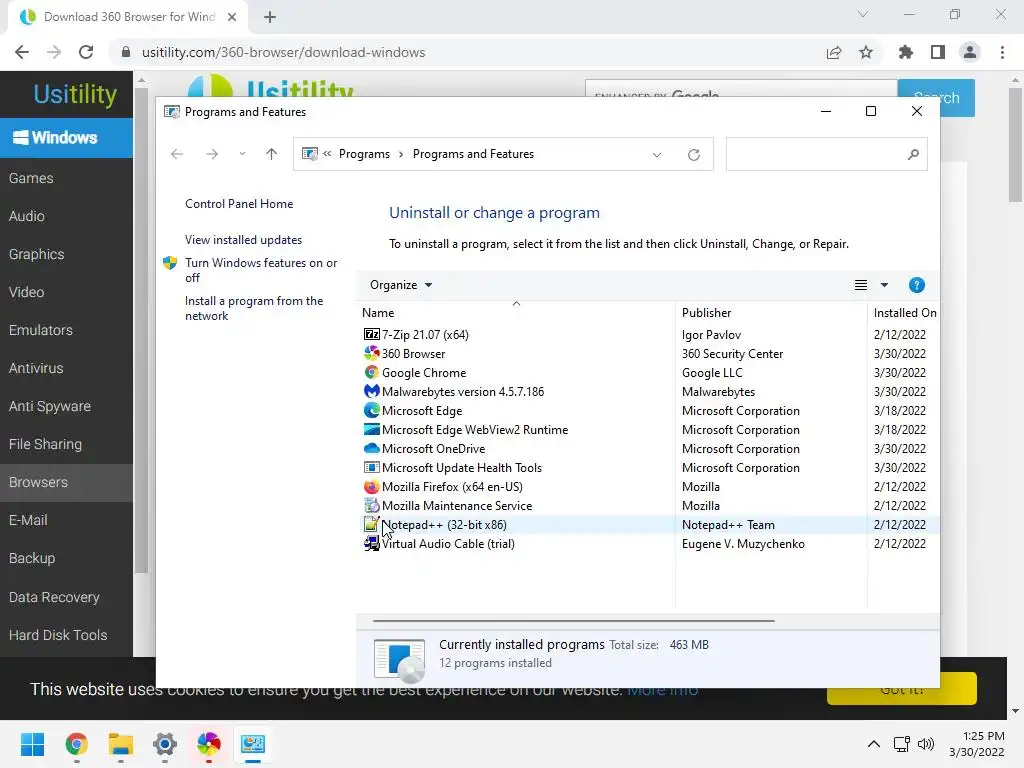The image size is (1024, 768).
Task: Sort programs by Publisher column
Action: [771, 312]
